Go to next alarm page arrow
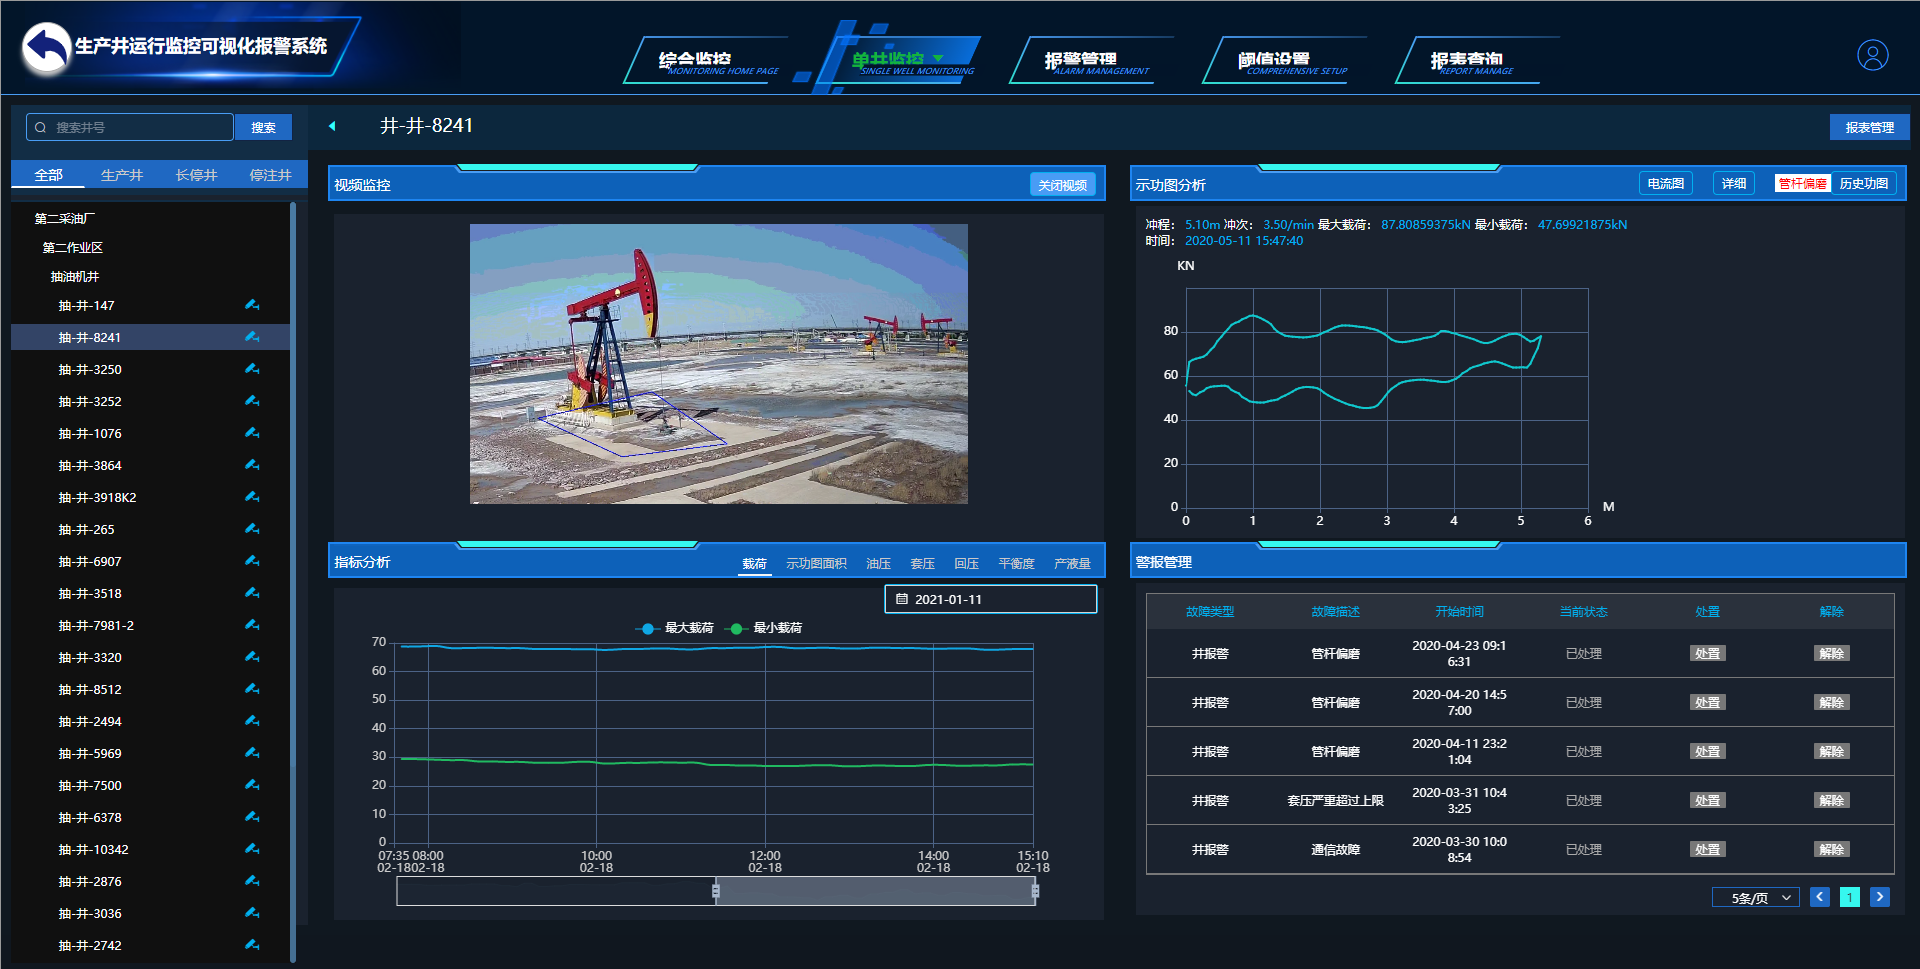This screenshot has width=1920, height=969. pyautogui.click(x=1879, y=897)
